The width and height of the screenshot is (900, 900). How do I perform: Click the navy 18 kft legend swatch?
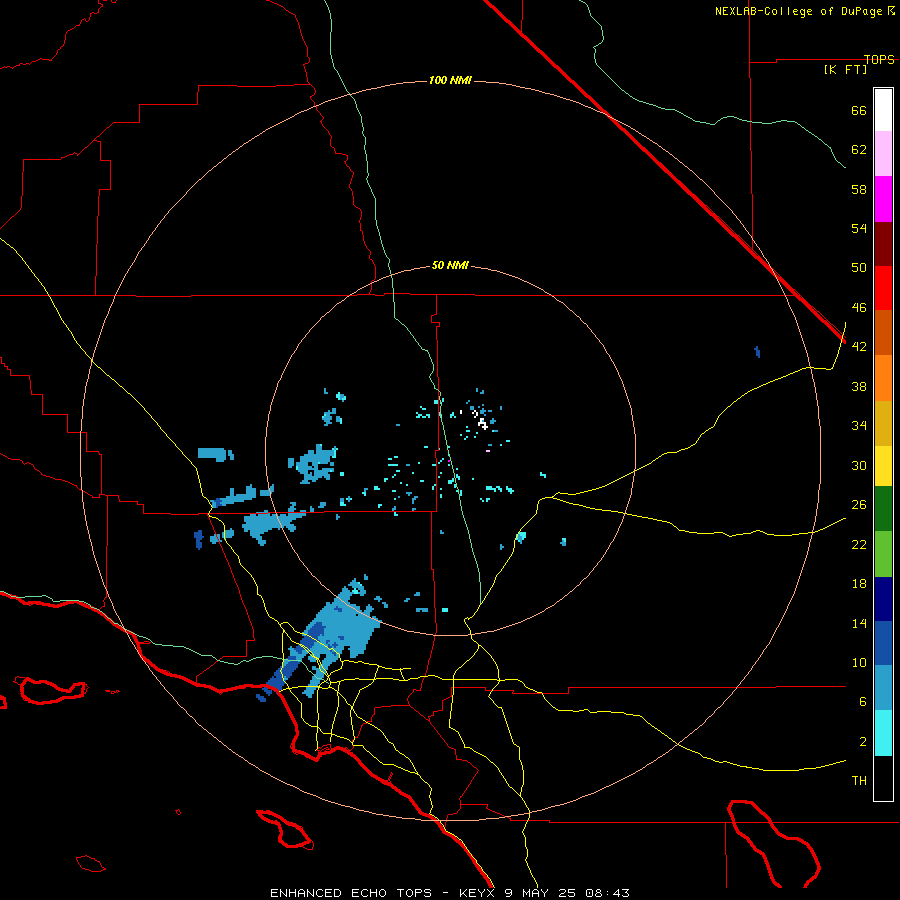pyautogui.click(x=883, y=599)
